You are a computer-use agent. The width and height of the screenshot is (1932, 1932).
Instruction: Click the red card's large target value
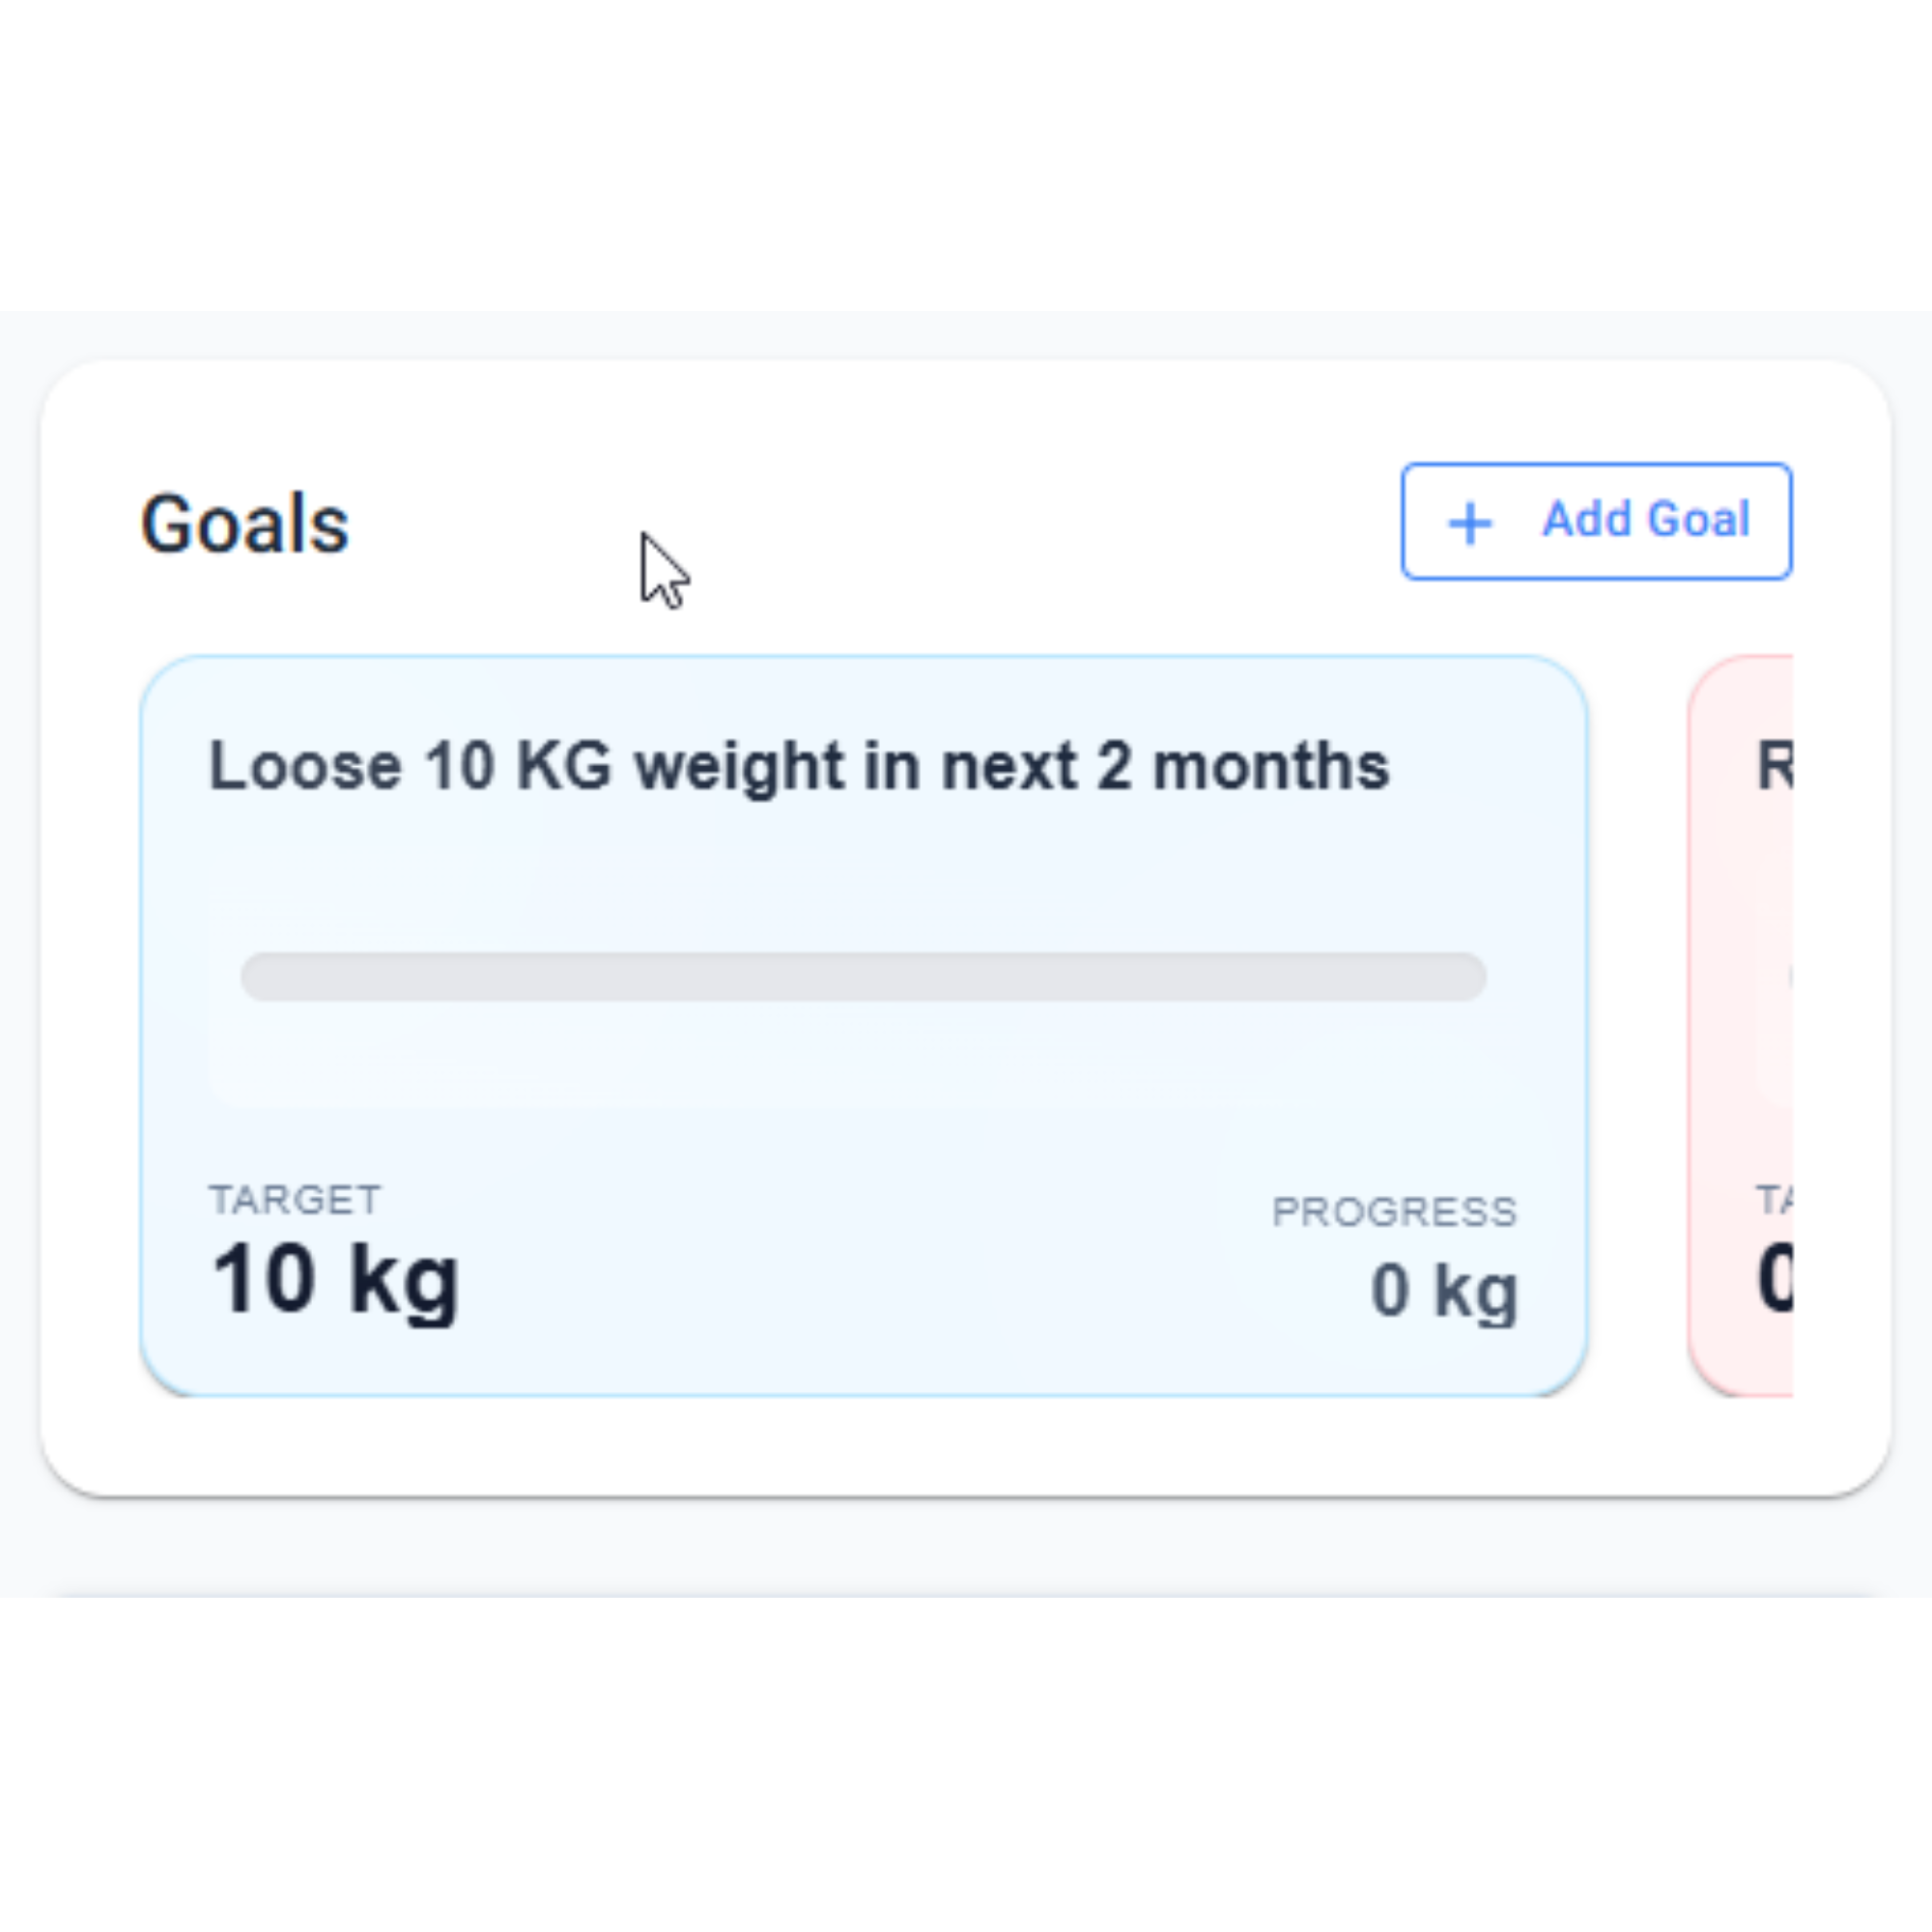[x=1775, y=1280]
